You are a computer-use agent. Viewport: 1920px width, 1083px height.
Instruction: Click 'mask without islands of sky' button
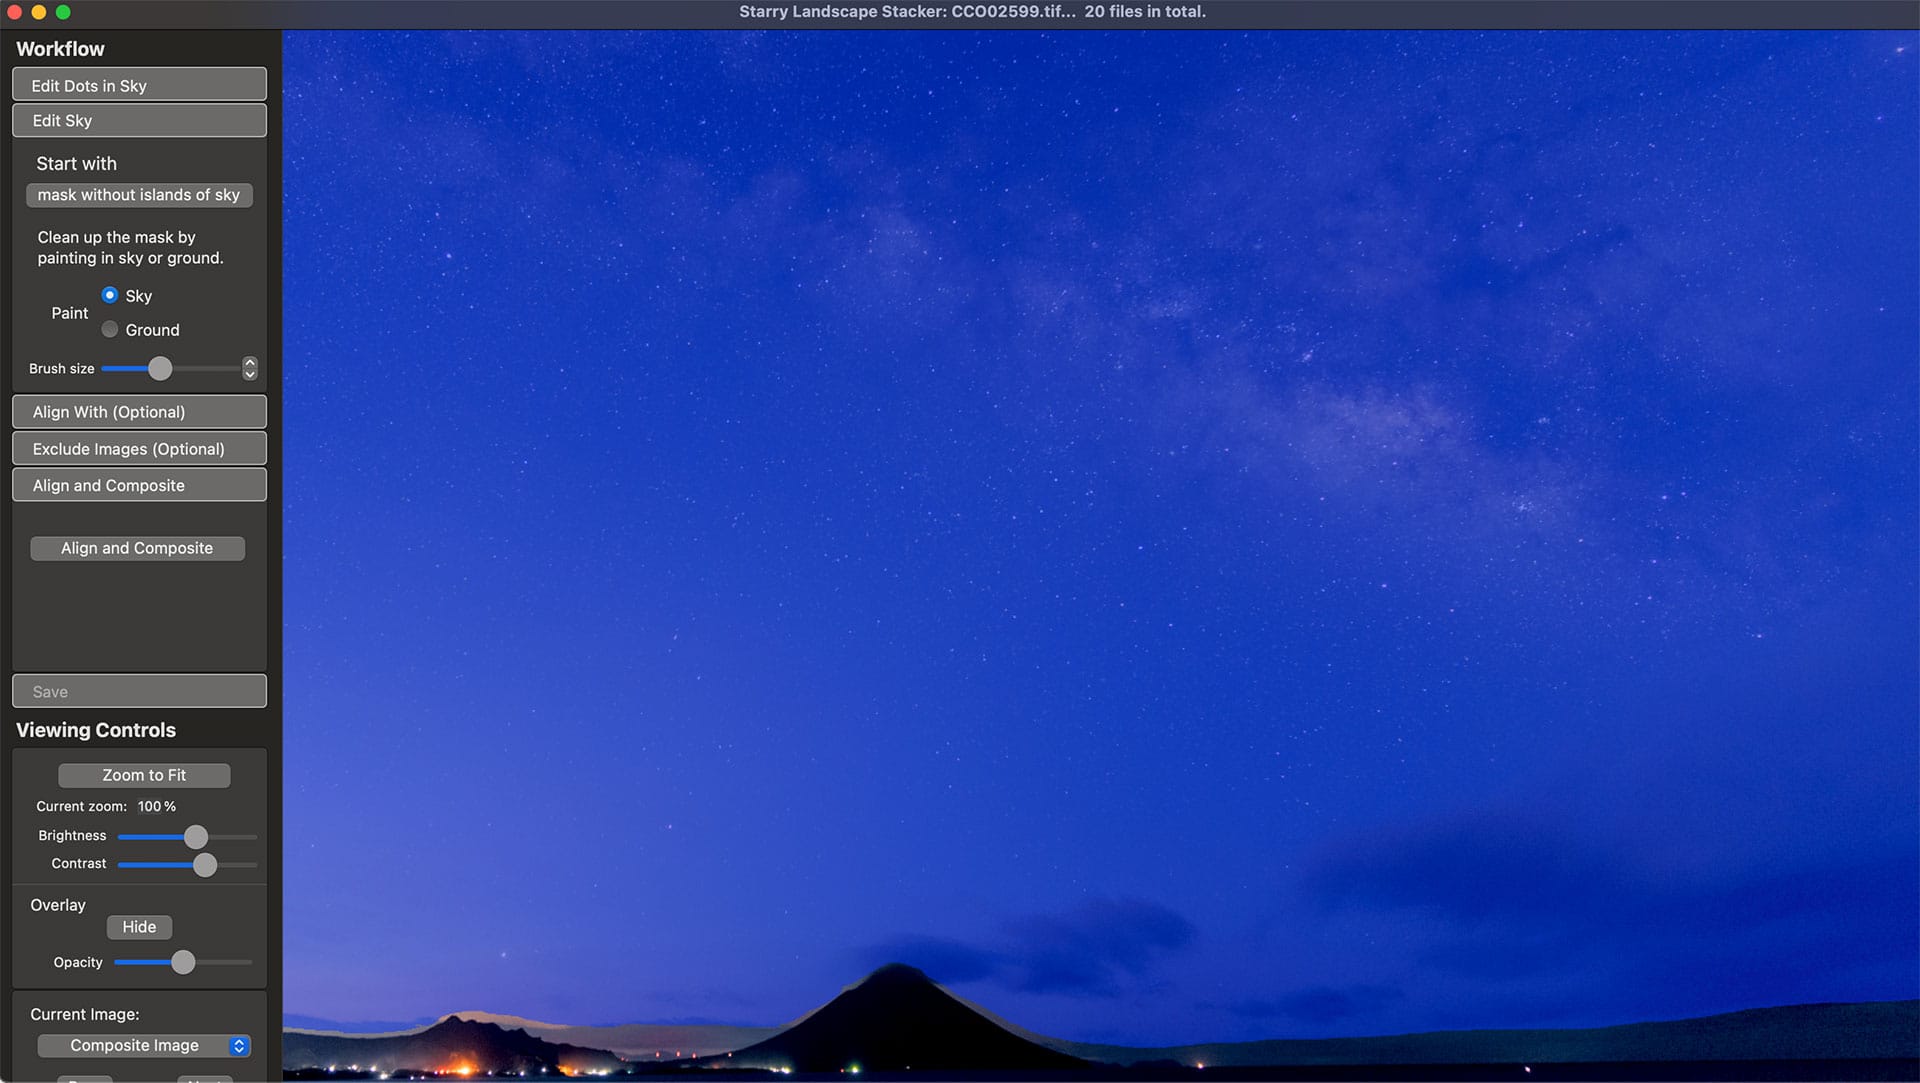[x=139, y=195]
